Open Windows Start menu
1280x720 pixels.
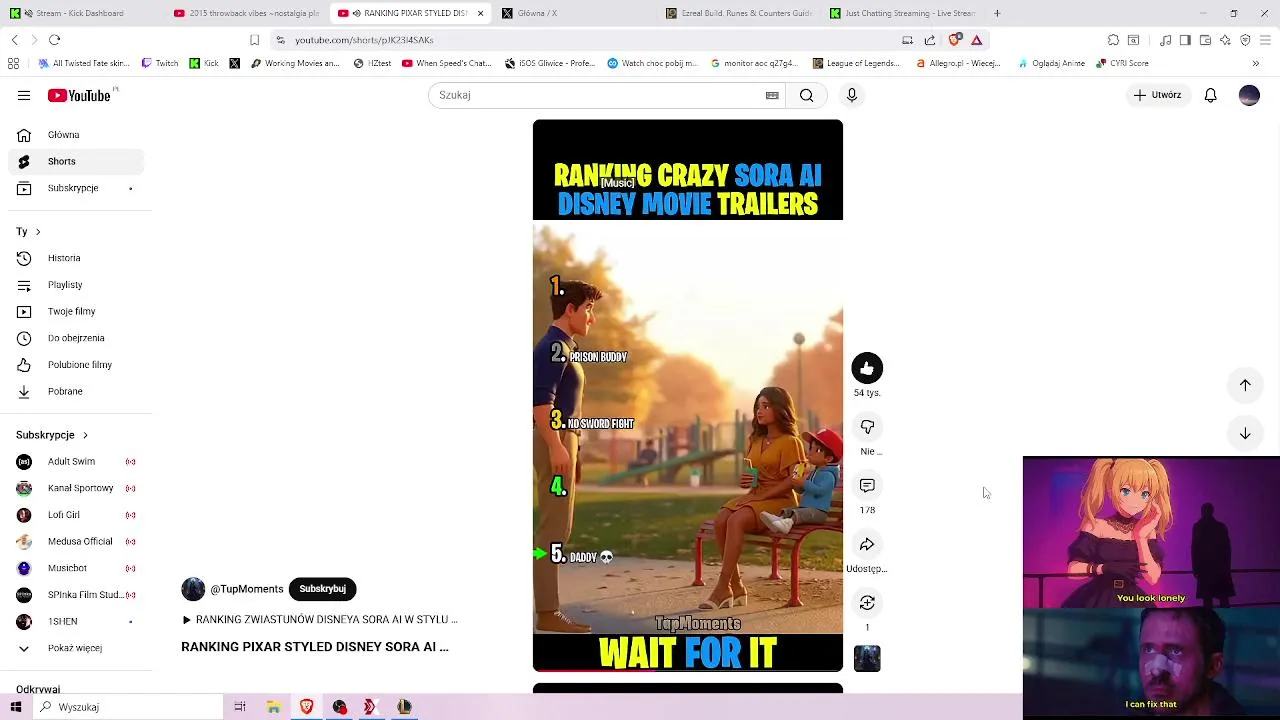(16, 707)
